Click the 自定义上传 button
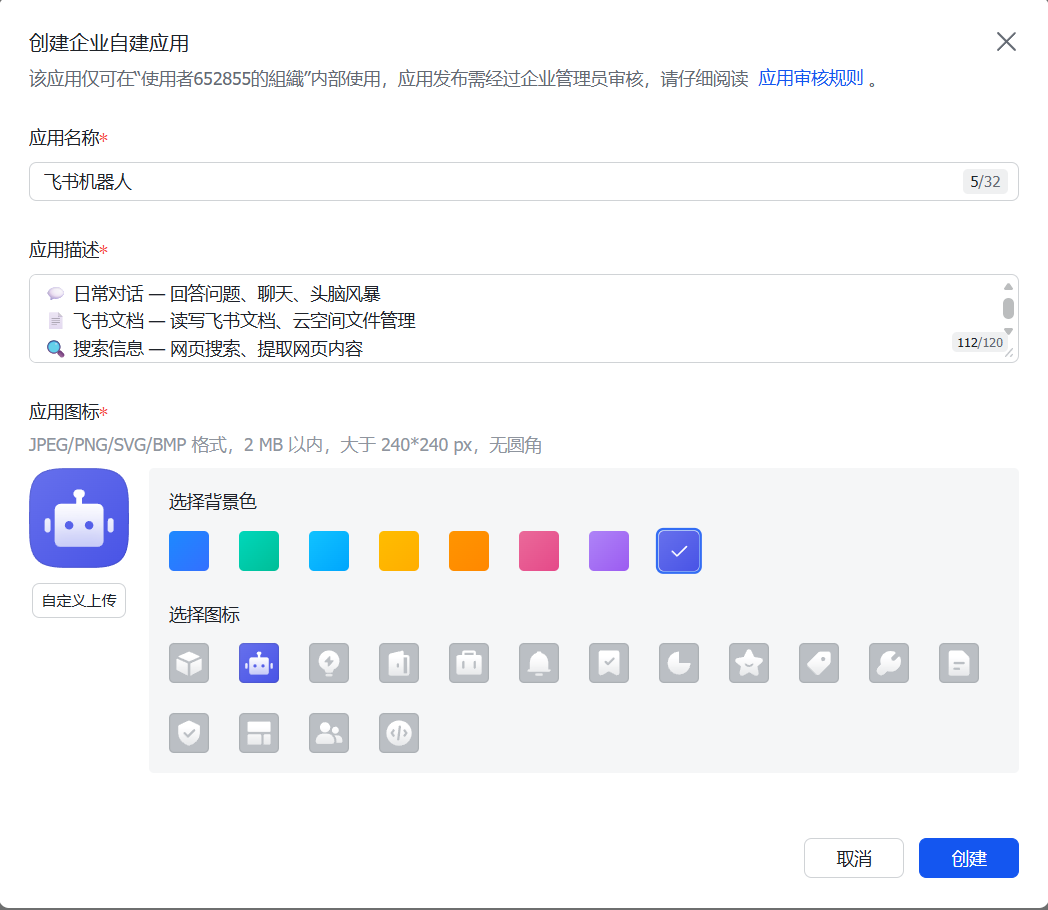 pos(79,601)
